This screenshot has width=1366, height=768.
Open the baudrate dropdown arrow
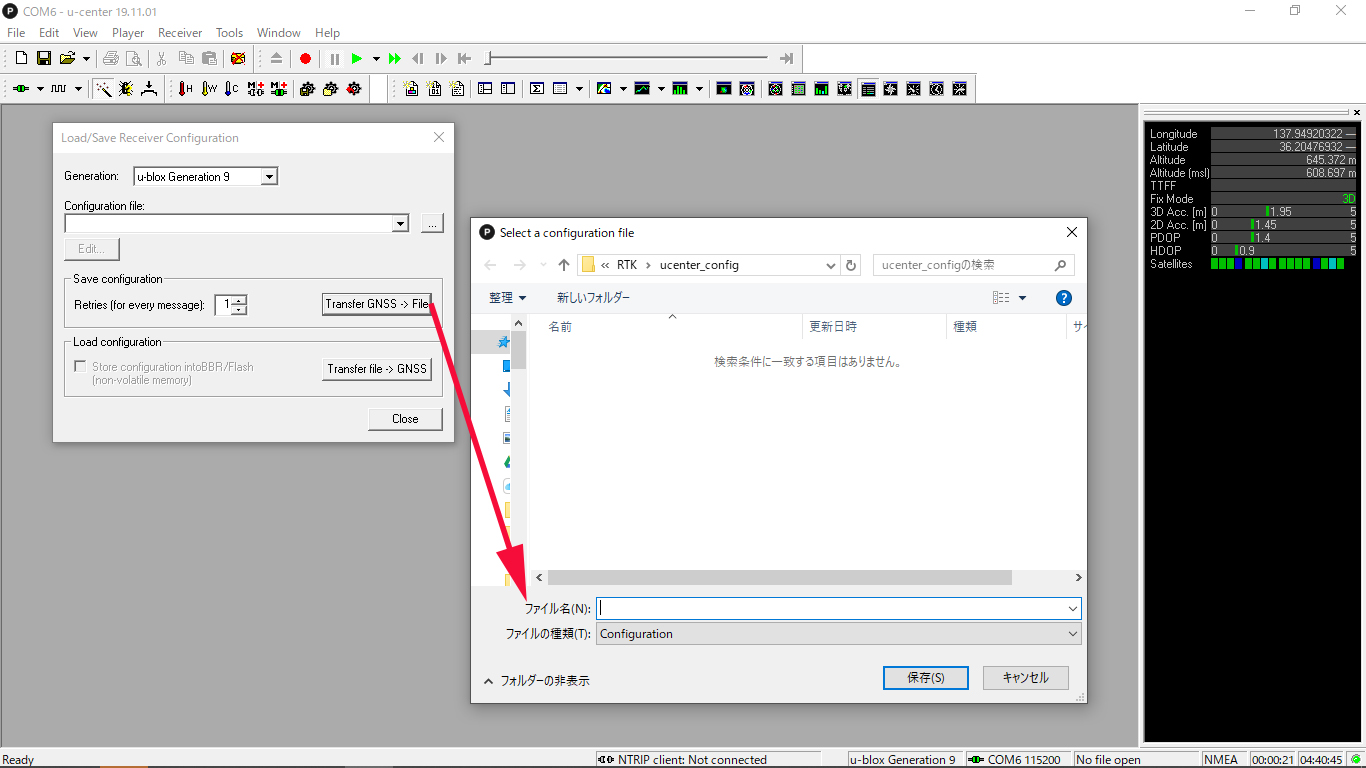point(79,89)
